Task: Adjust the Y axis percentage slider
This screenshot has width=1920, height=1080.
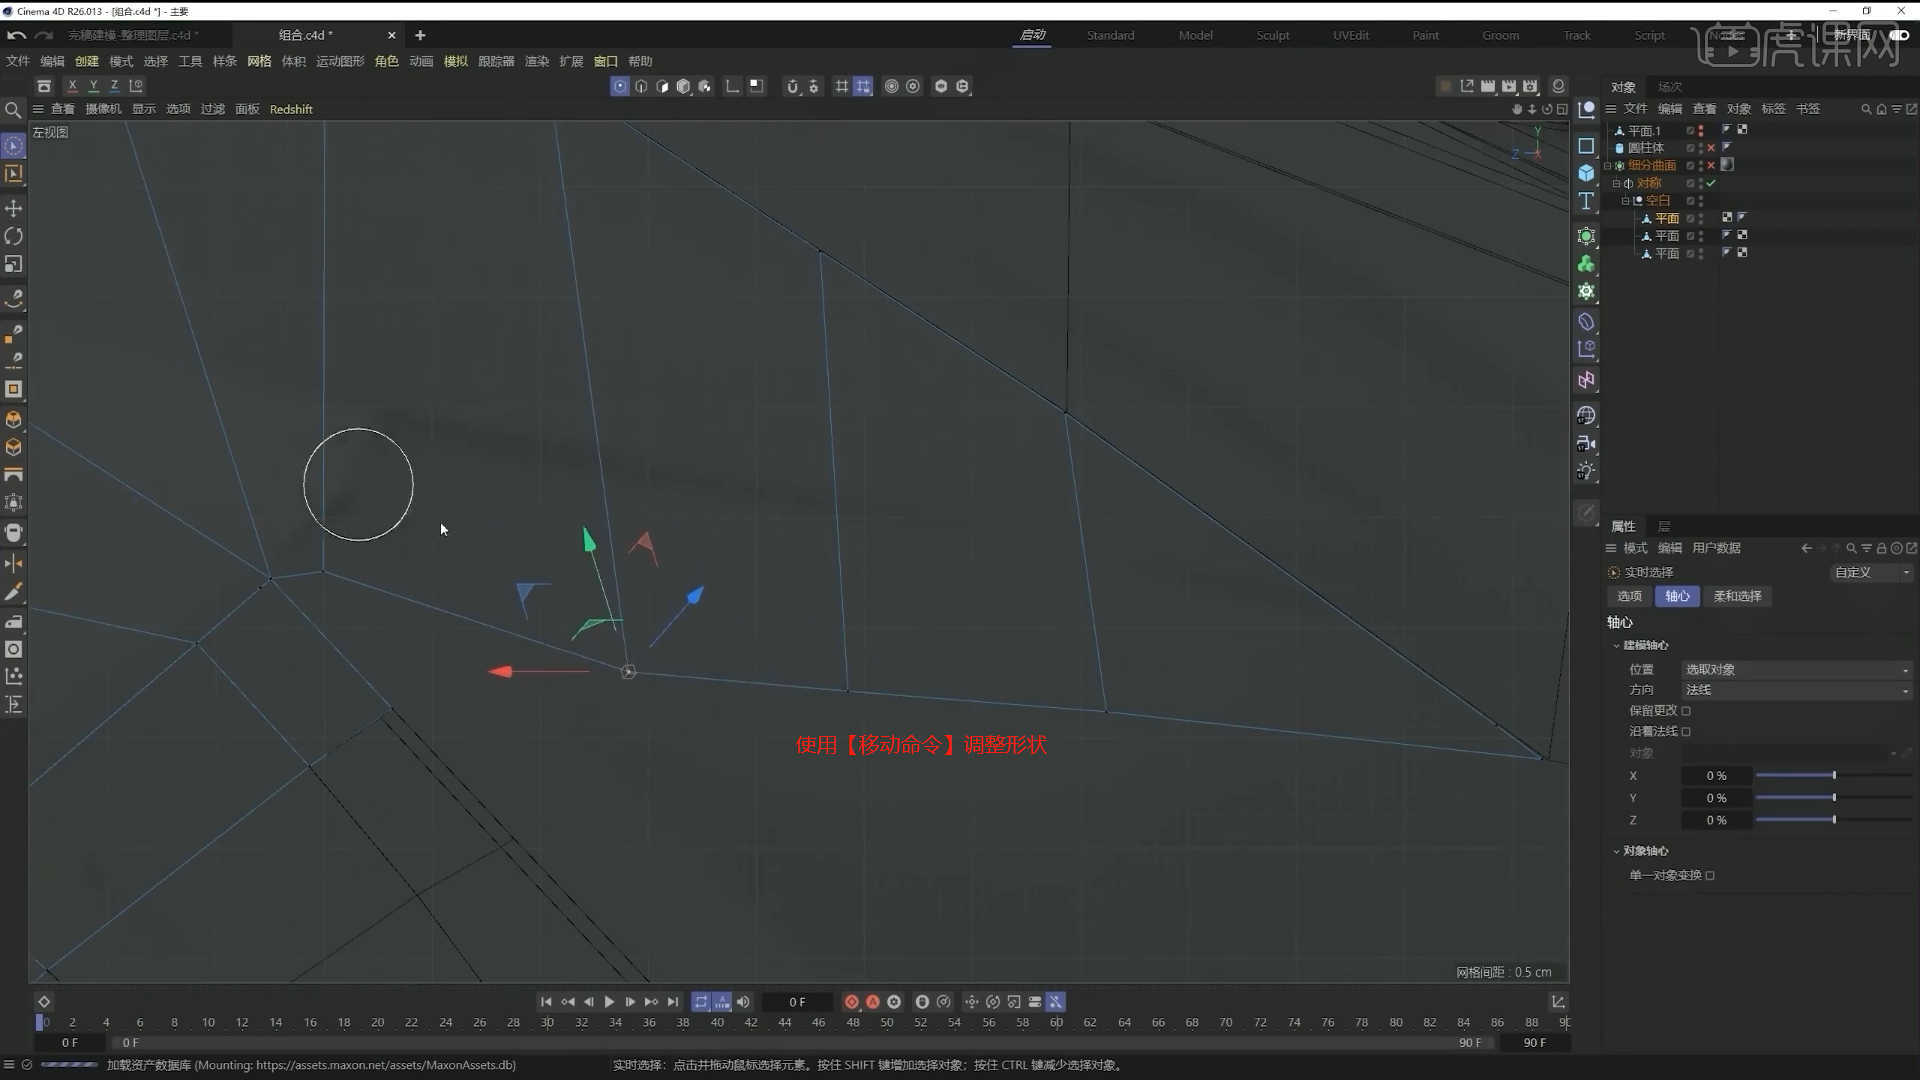Action: (x=1833, y=798)
